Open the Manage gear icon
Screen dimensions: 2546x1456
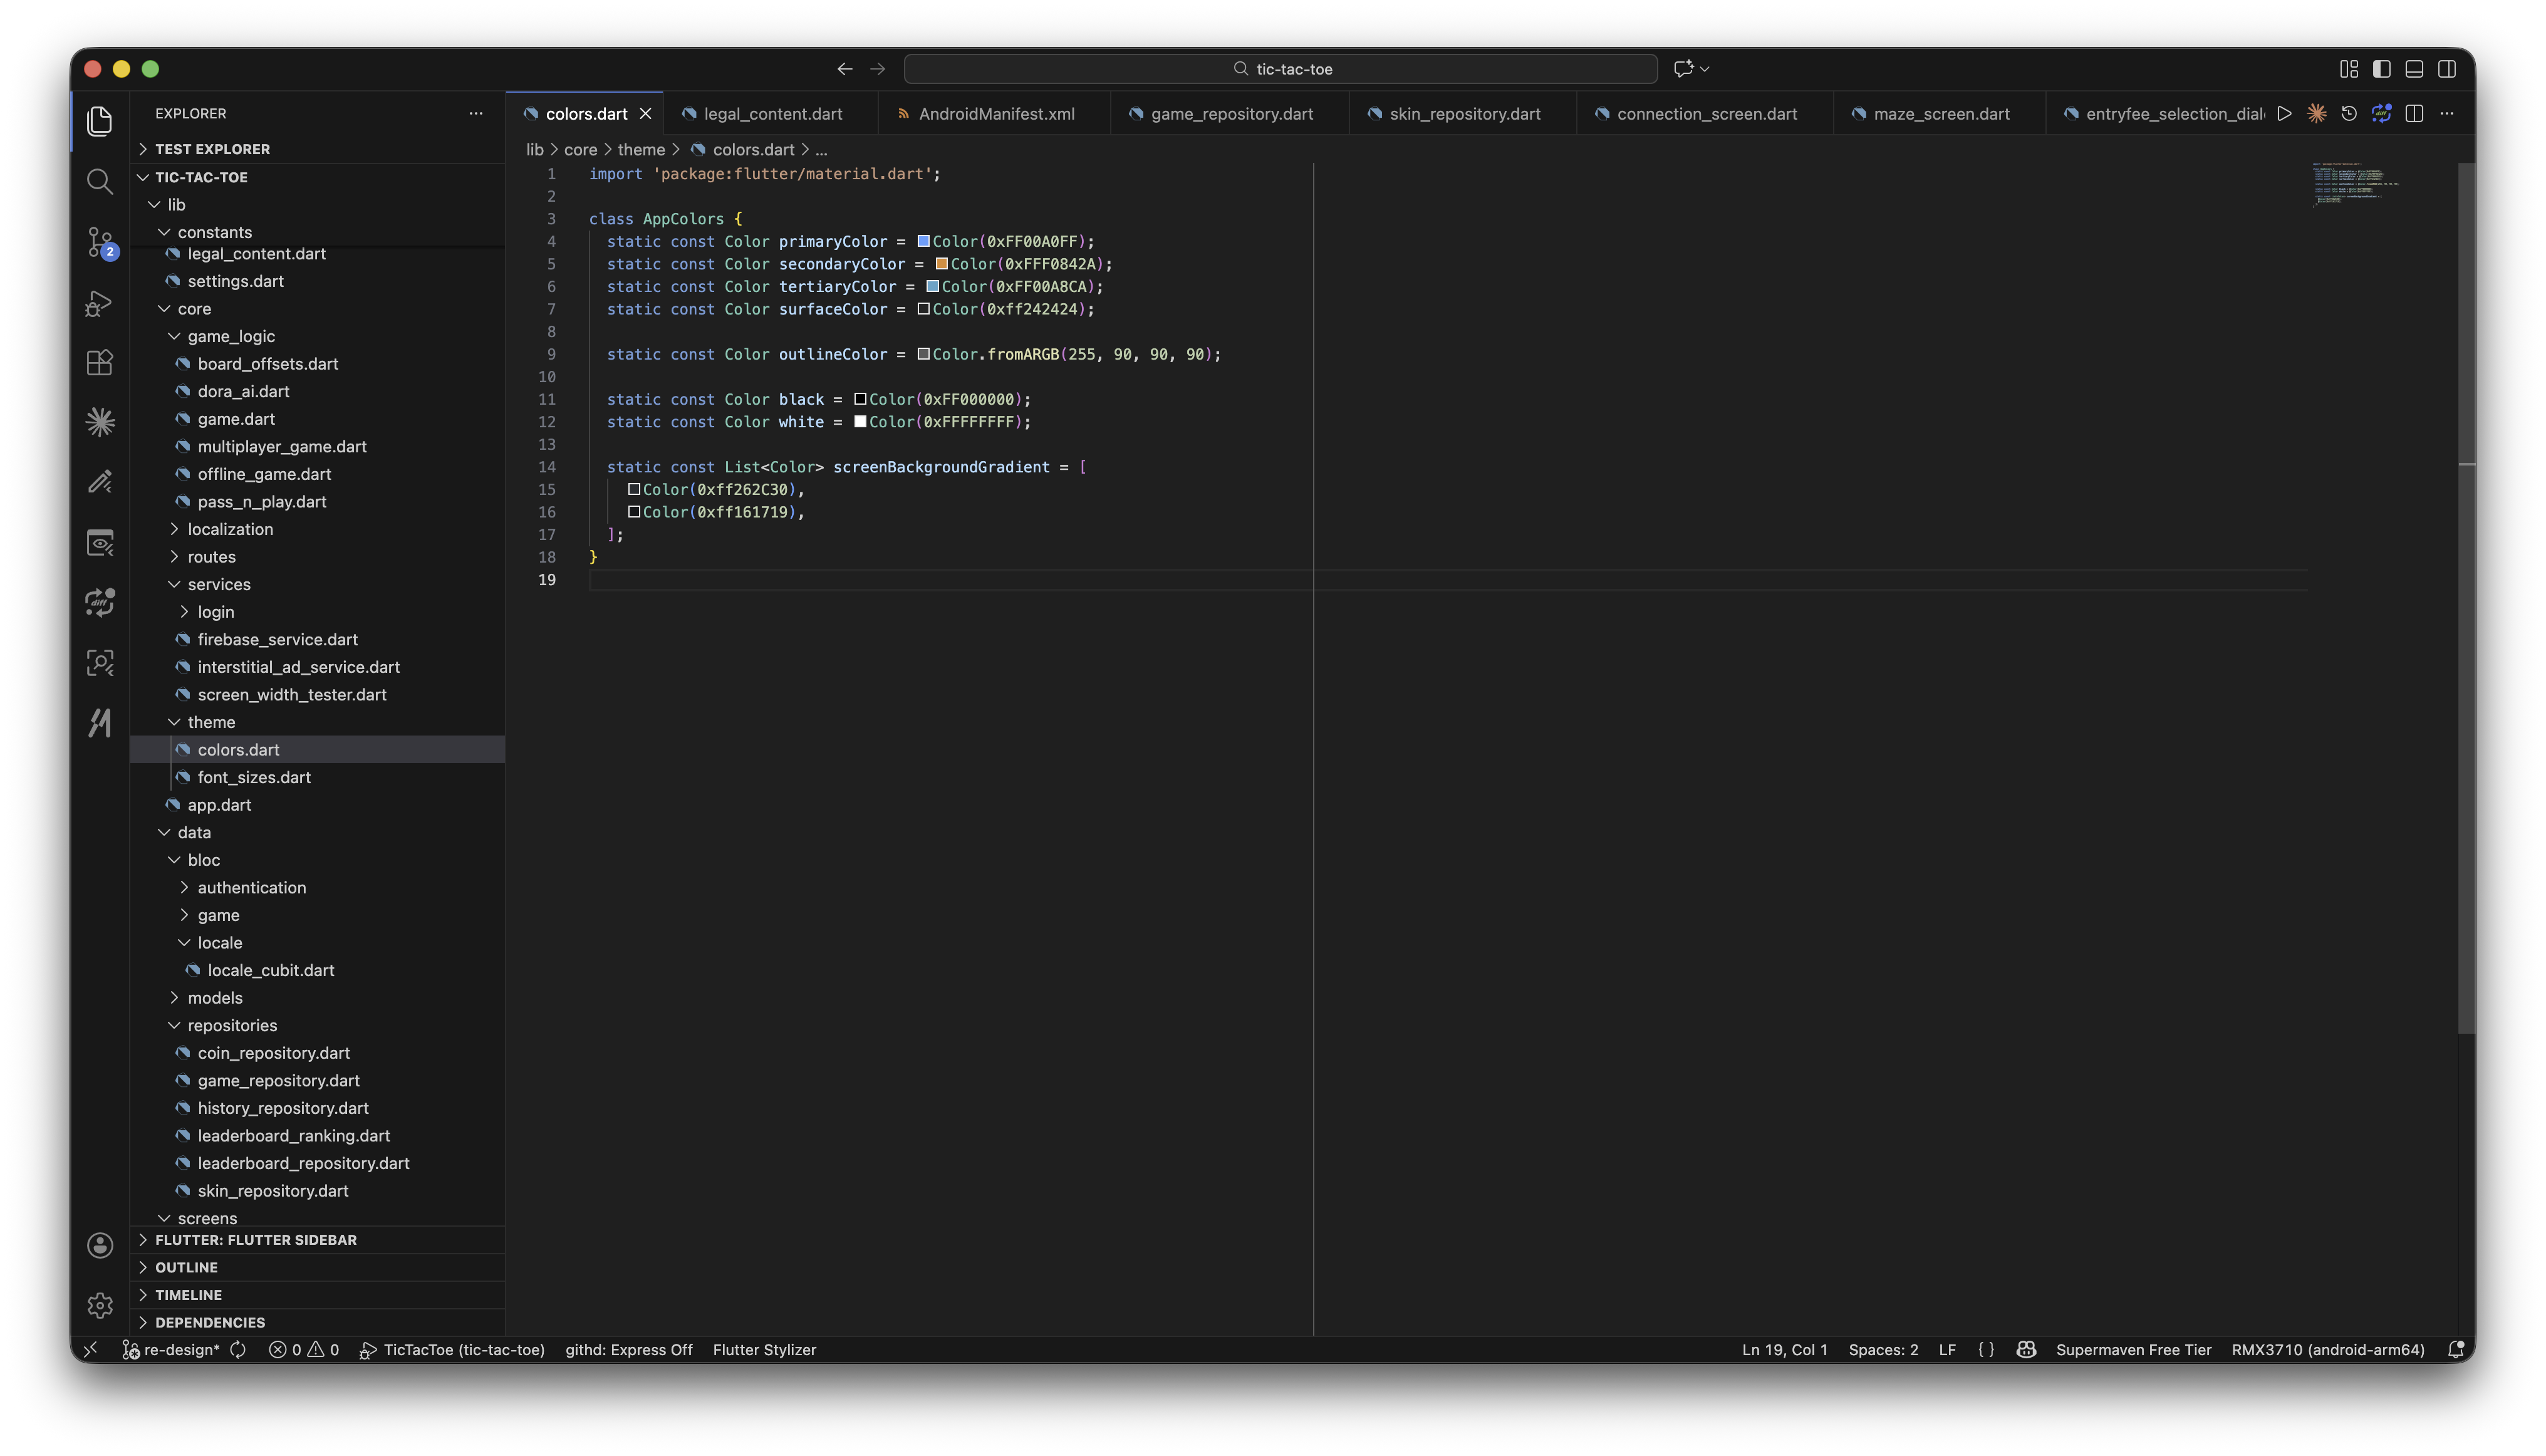99,1305
